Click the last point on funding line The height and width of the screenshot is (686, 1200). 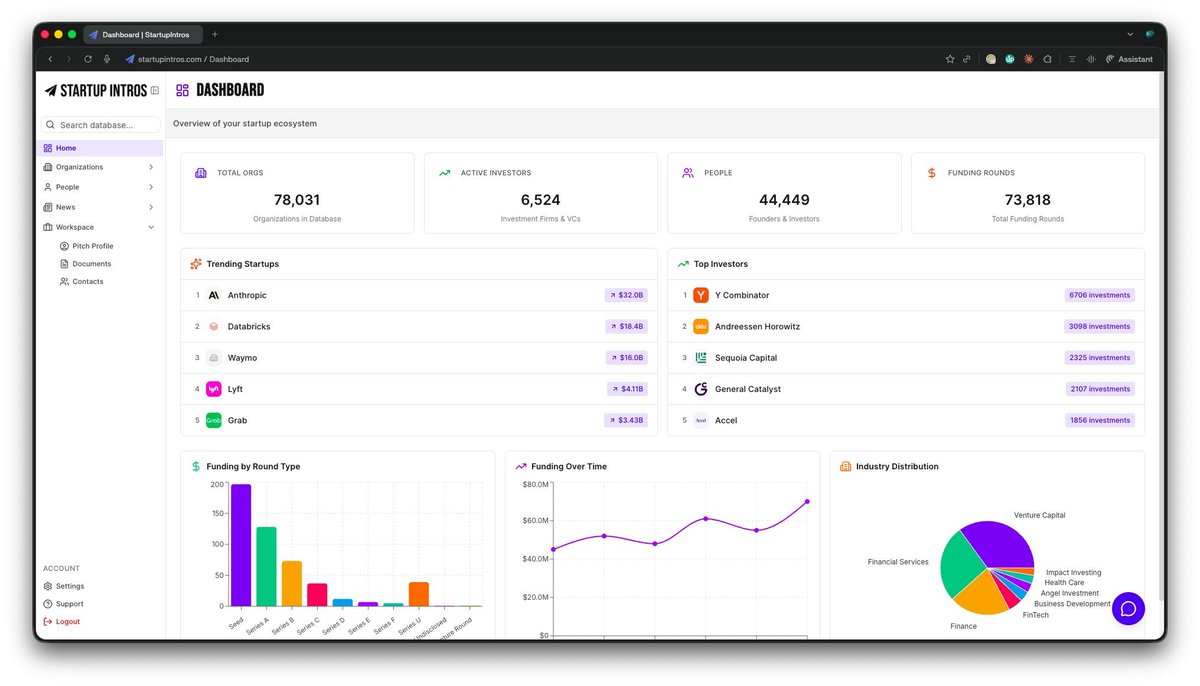point(807,502)
